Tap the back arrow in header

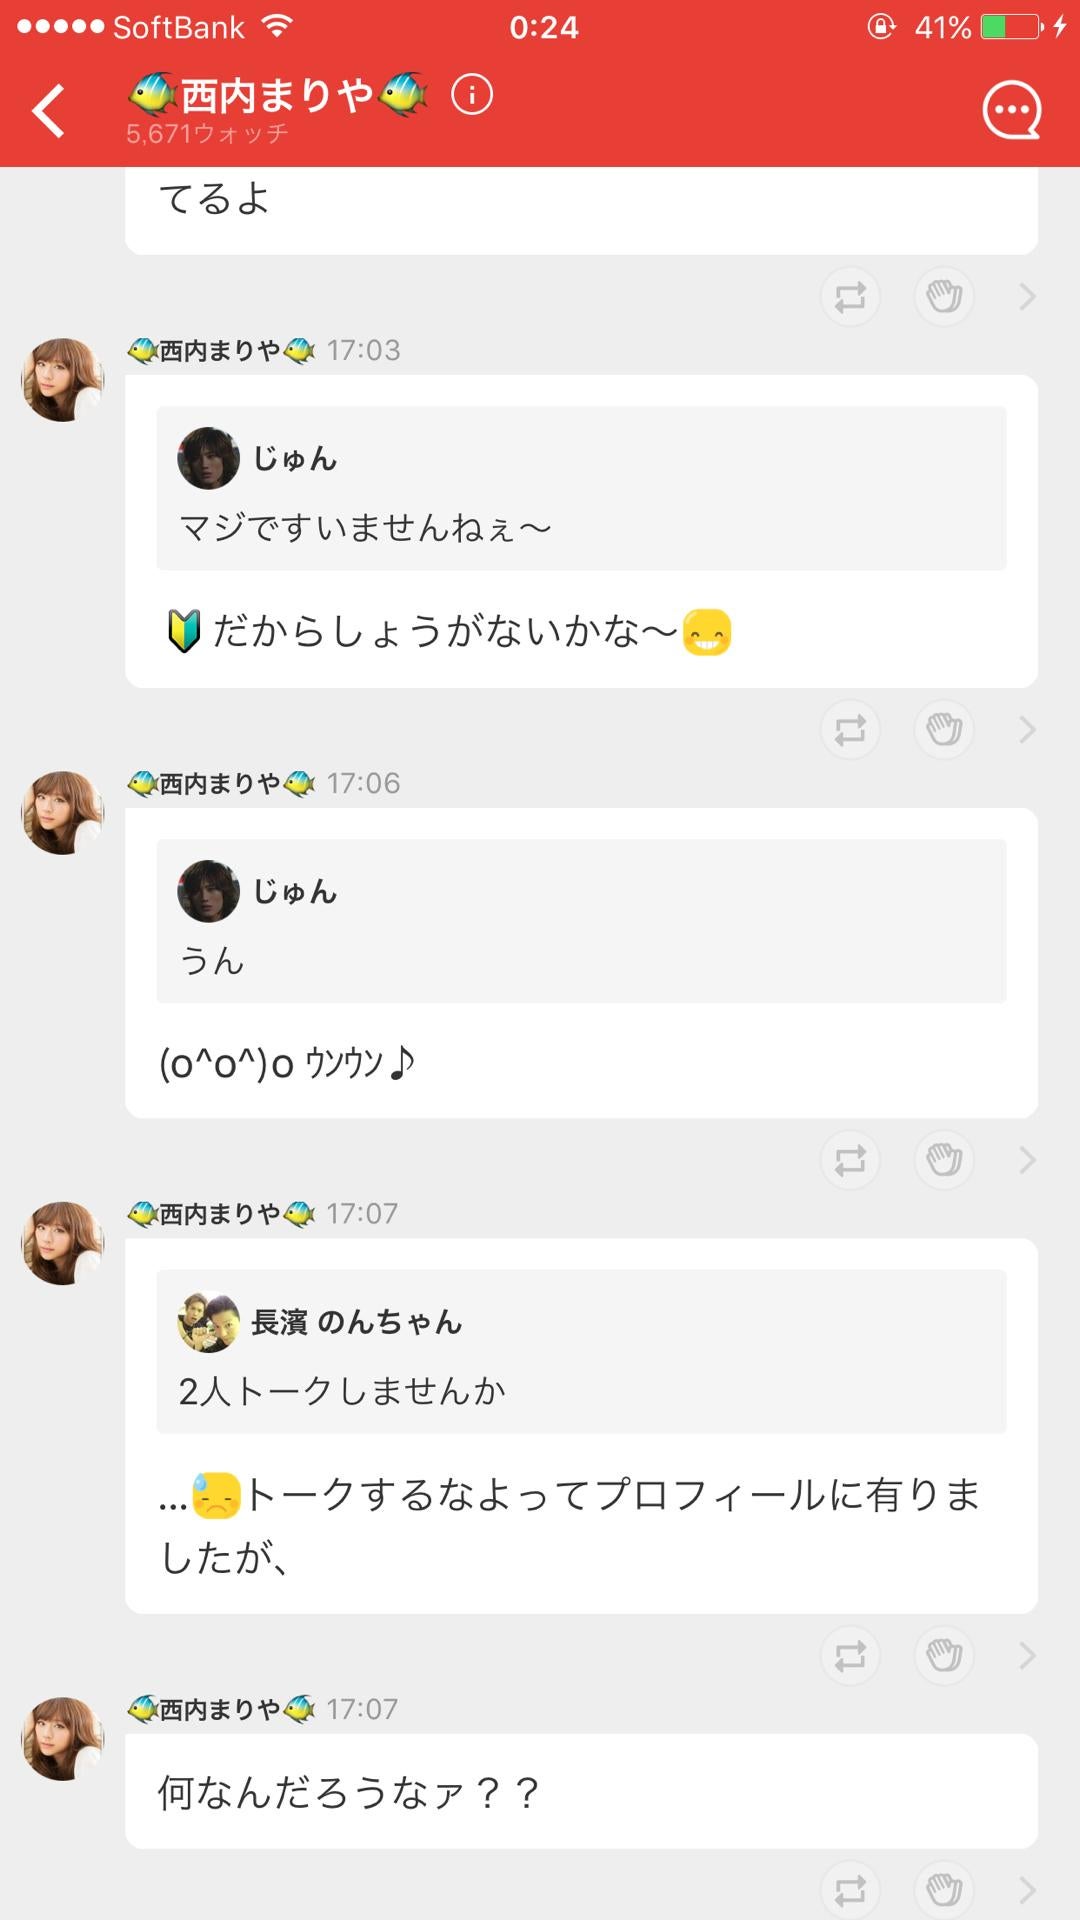(x=48, y=110)
